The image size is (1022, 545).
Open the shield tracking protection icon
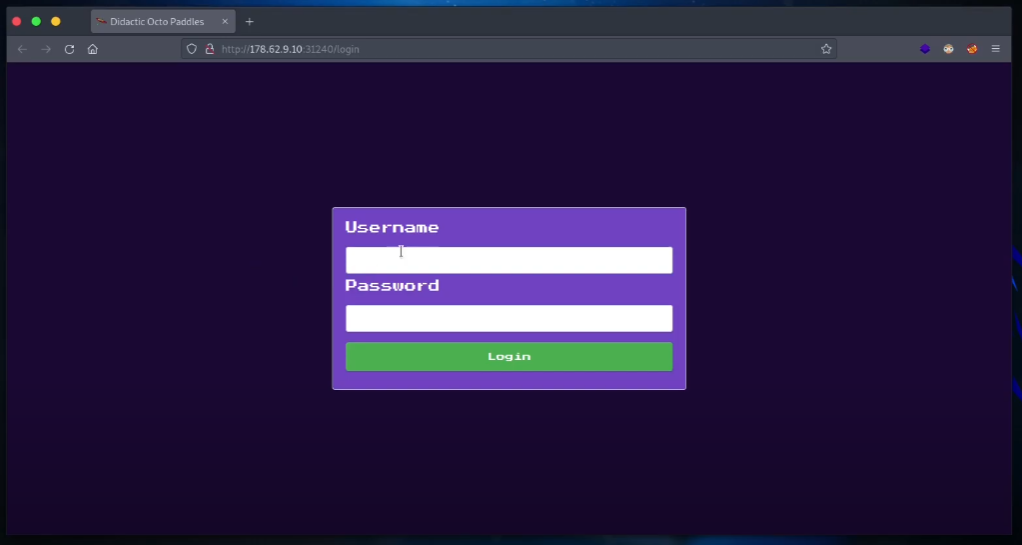(192, 49)
